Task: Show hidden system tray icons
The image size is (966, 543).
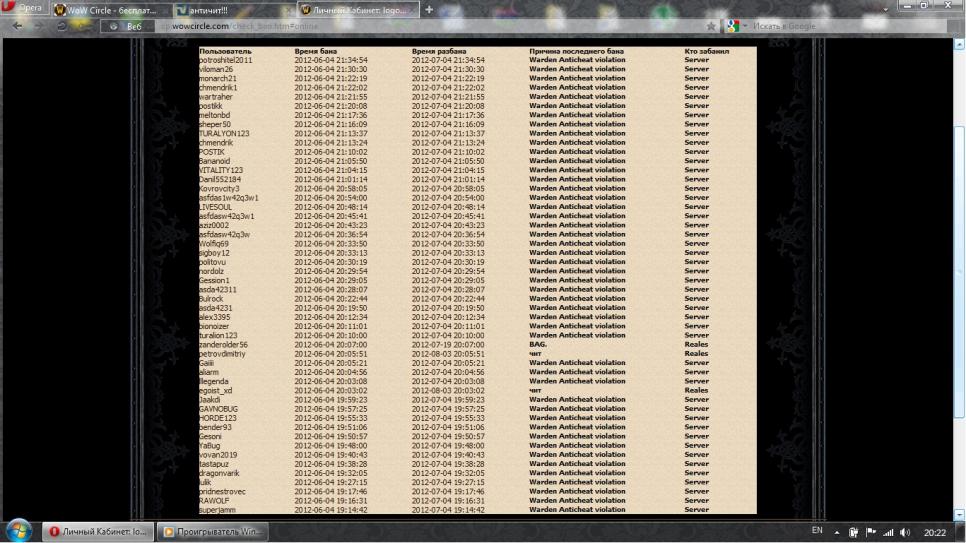Action: (838, 531)
